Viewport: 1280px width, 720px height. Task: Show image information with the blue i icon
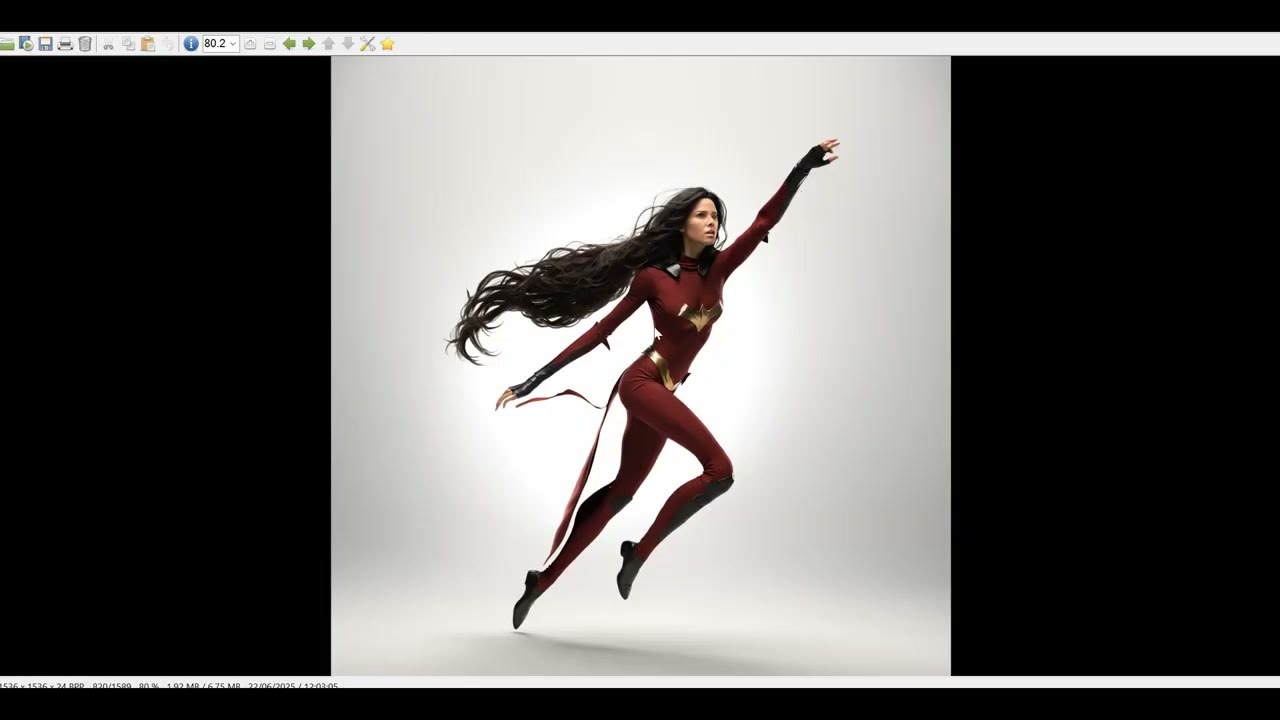(x=191, y=44)
